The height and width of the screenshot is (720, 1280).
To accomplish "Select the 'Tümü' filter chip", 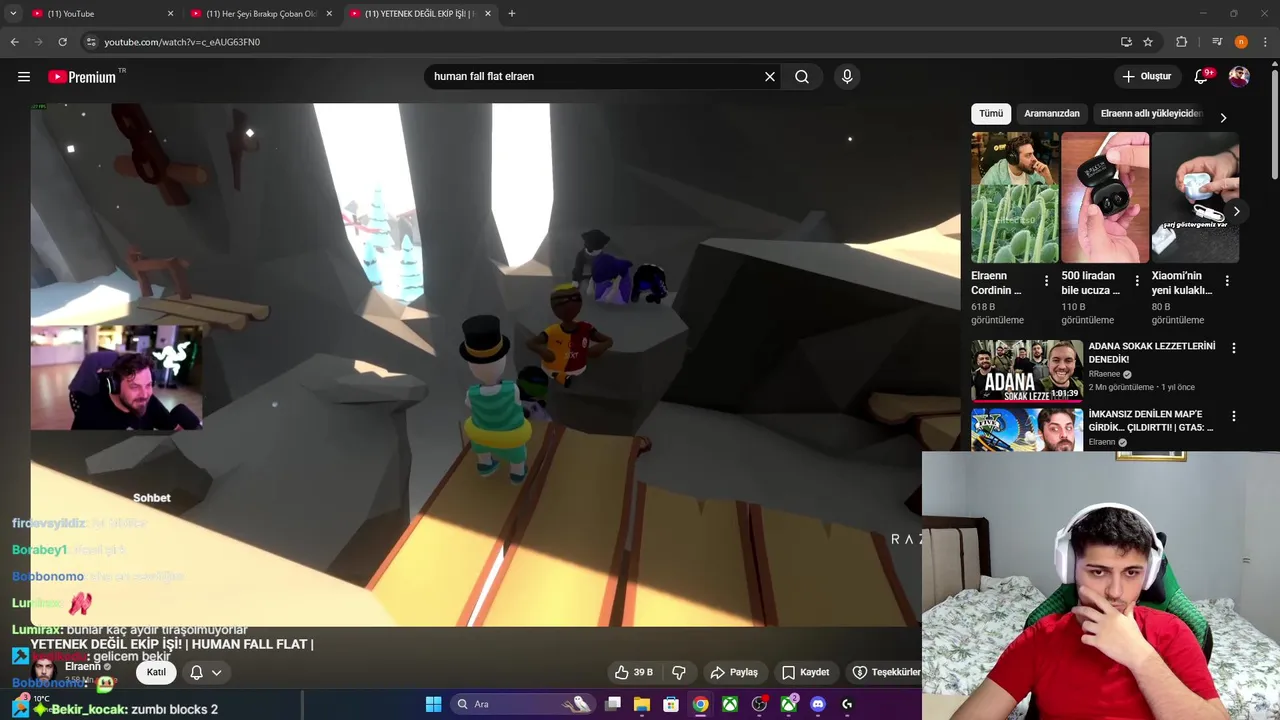I will [991, 113].
